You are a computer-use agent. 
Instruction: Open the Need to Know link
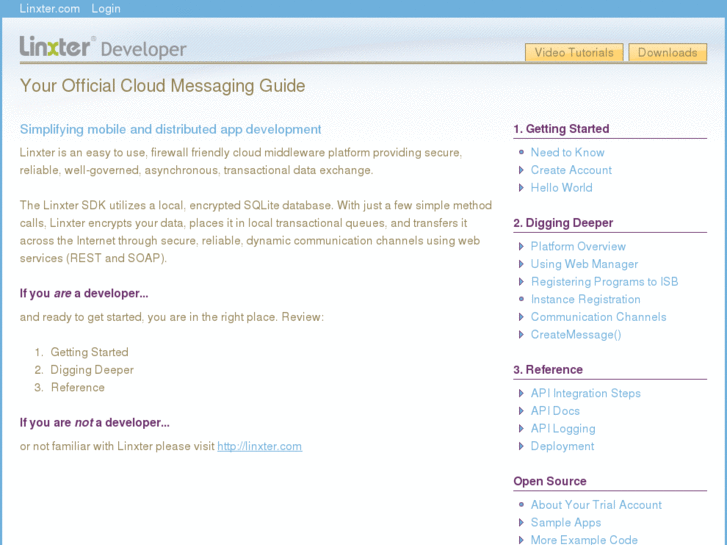(568, 152)
